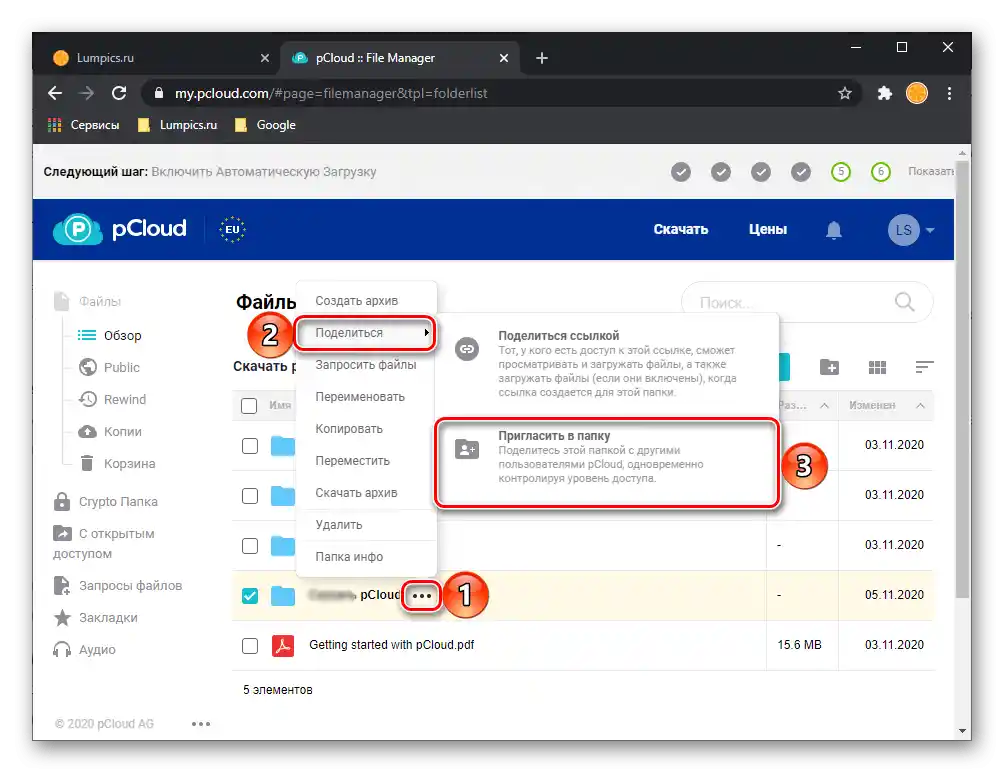The width and height of the screenshot is (1004, 773).
Task: Expand the account dropdown arrow beside LS
Action: [x=930, y=230]
